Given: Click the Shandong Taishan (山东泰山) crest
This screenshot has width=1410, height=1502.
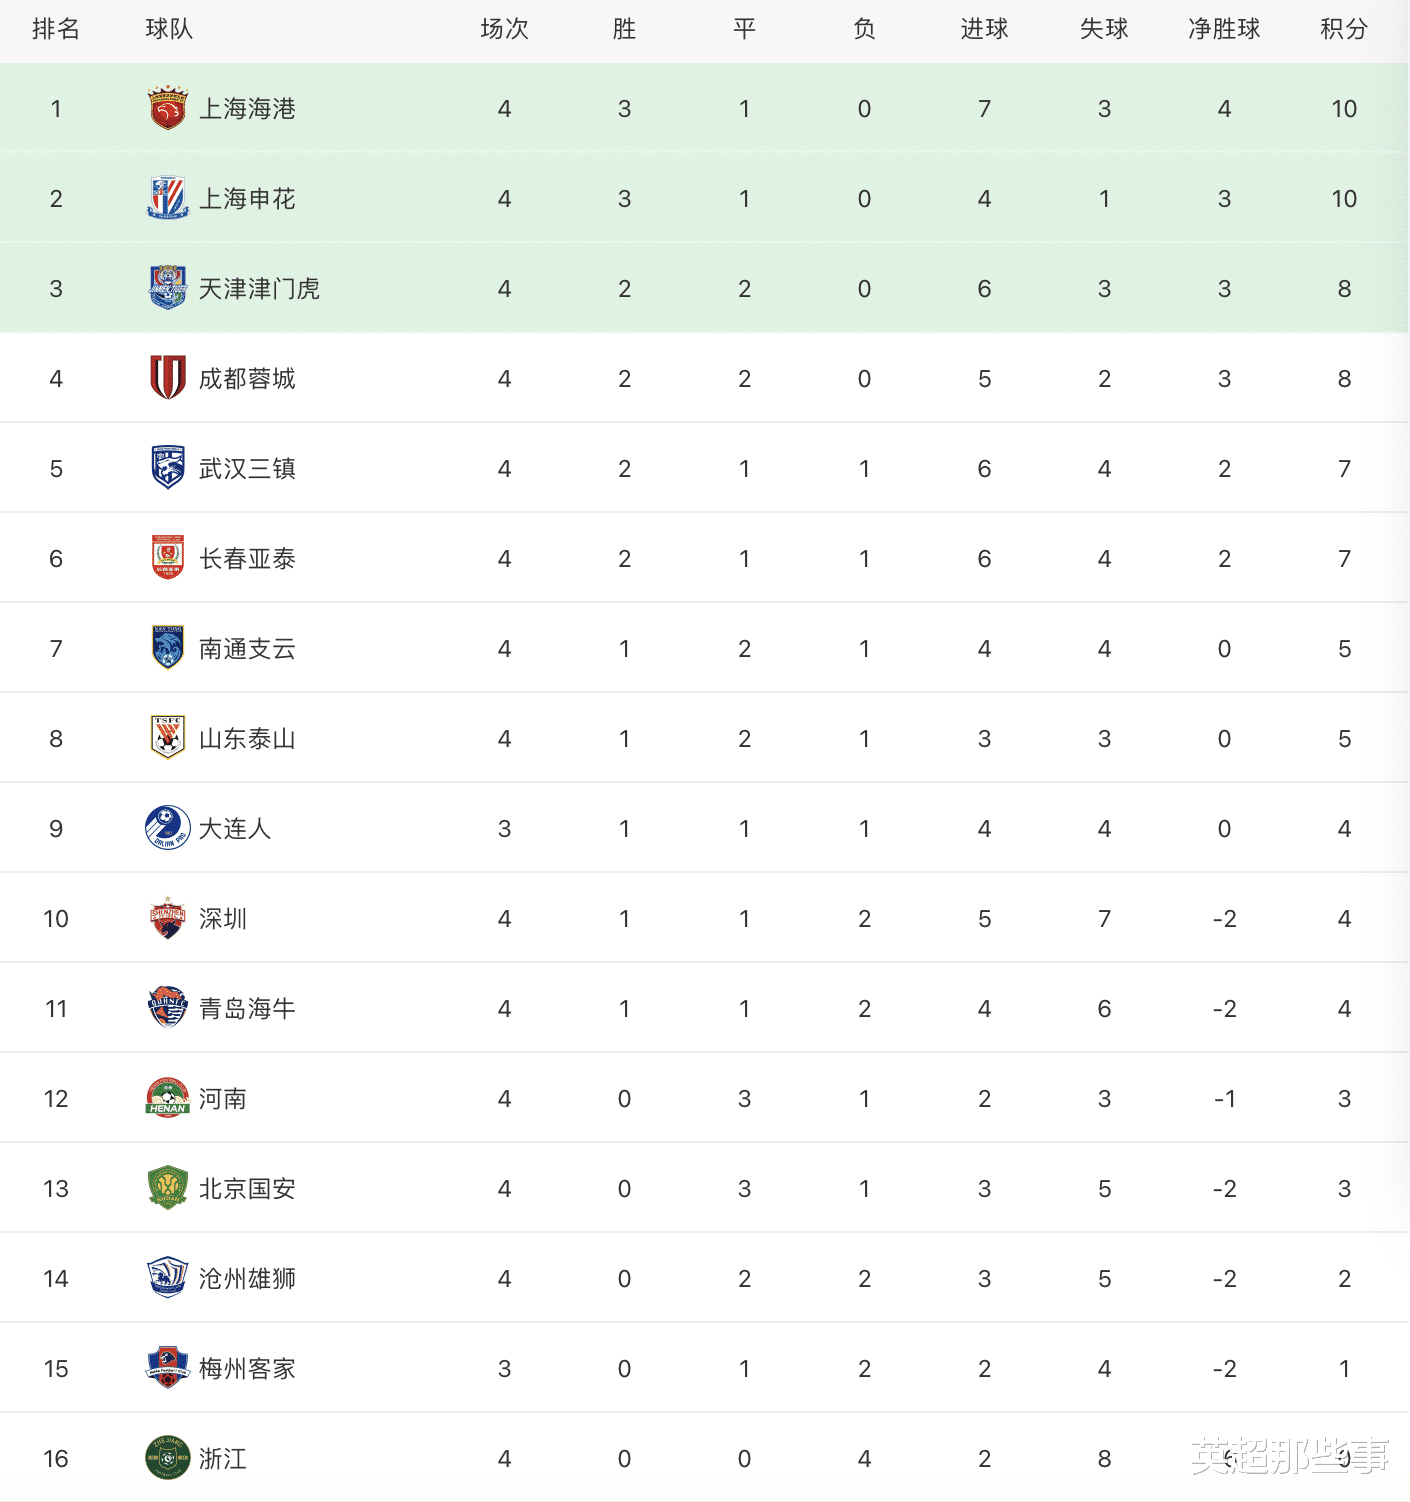Looking at the screenshot, I should tap(167, 738).
